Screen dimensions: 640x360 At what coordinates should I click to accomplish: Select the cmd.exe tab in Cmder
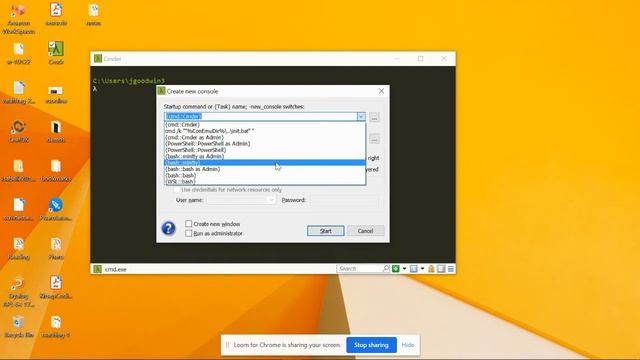111,269
